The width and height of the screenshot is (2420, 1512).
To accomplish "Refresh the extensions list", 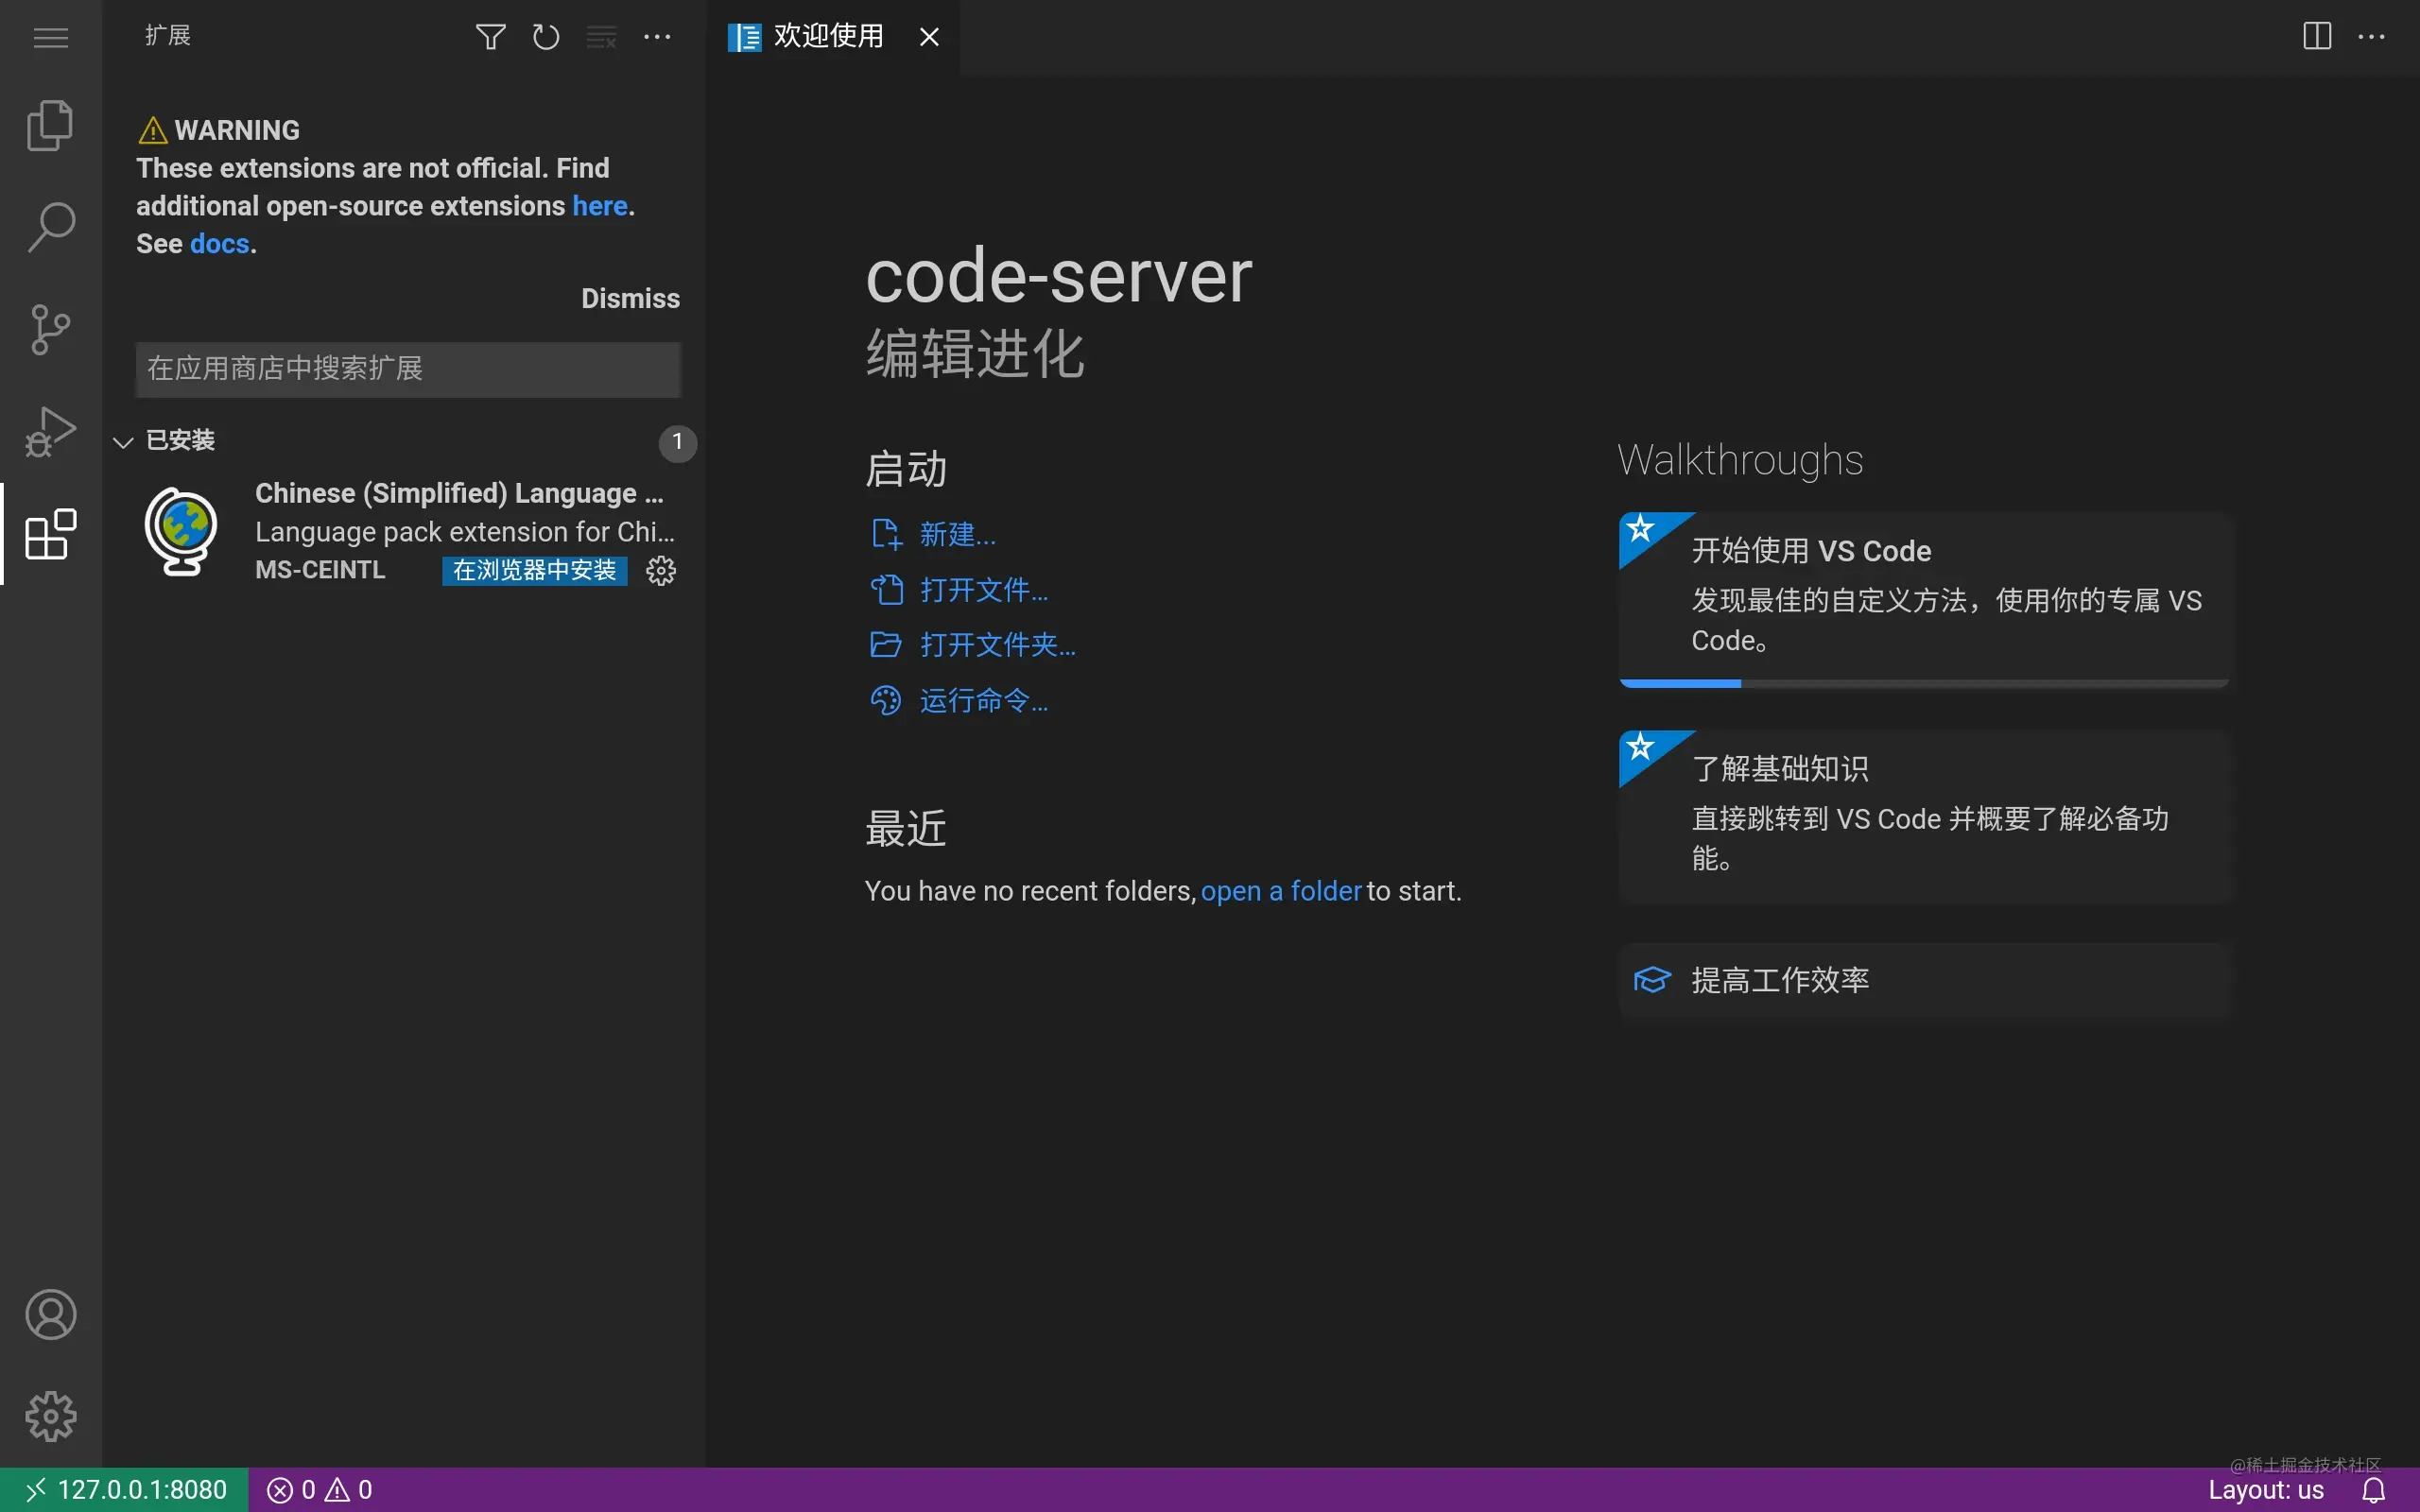I will [x=546, y=37].
